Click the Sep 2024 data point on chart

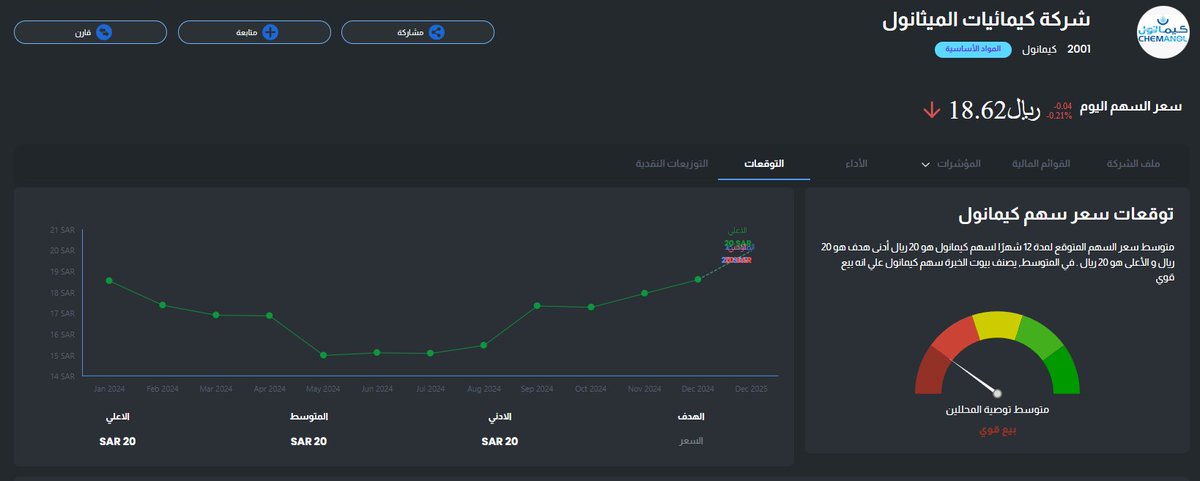[538, 305]
